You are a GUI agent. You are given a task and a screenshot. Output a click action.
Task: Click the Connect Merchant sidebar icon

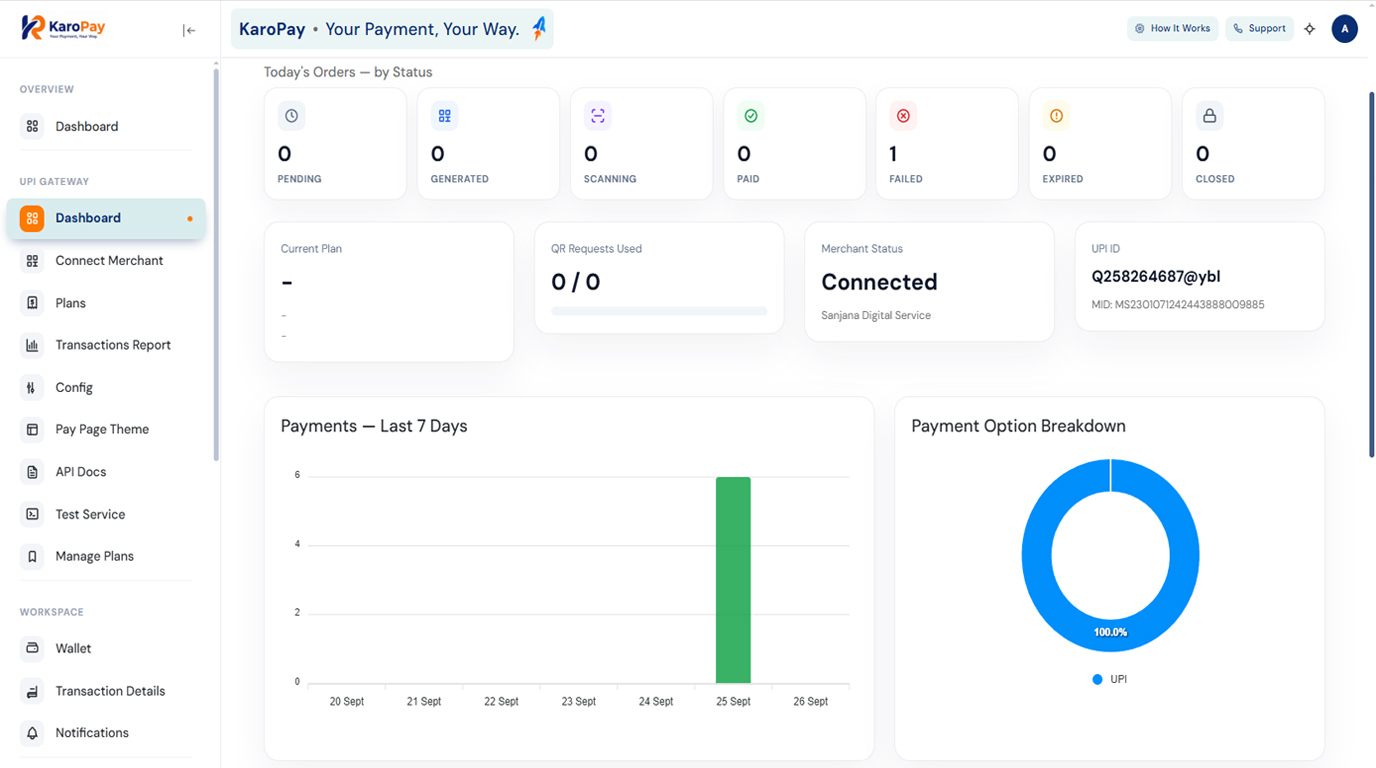pyautogui.click(x=33, y=261)
